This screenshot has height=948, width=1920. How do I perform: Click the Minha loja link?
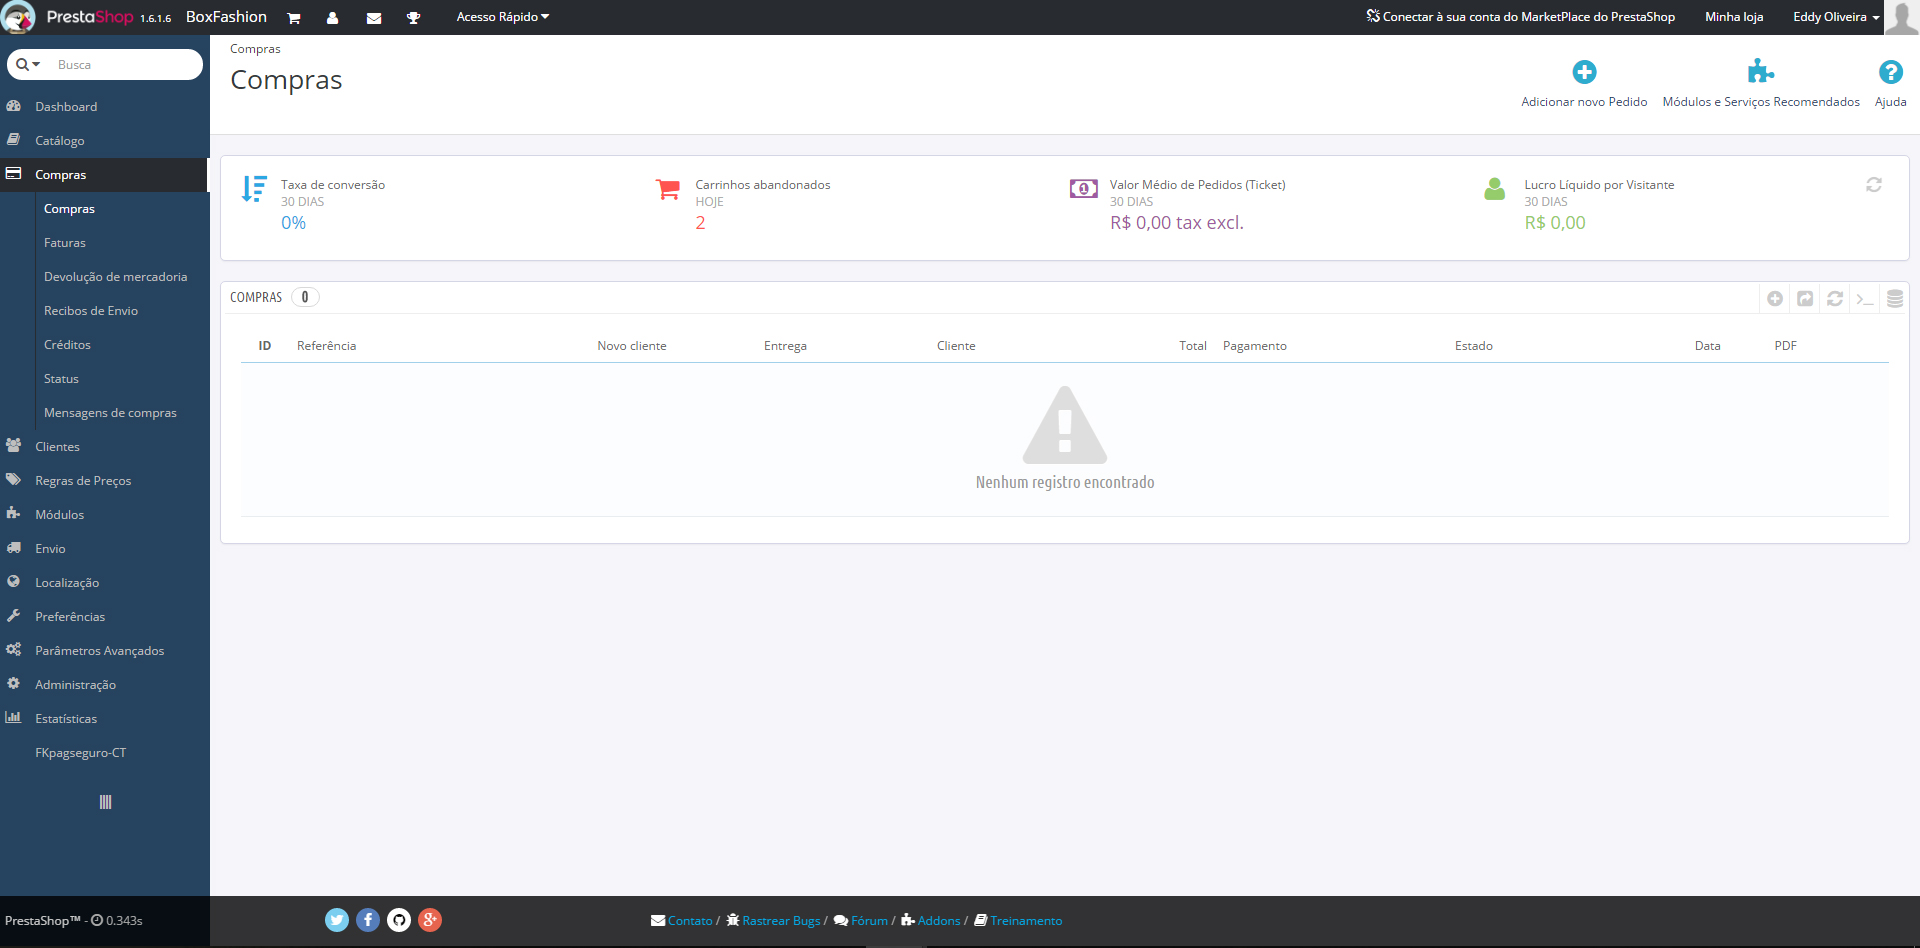point(1734,17)
